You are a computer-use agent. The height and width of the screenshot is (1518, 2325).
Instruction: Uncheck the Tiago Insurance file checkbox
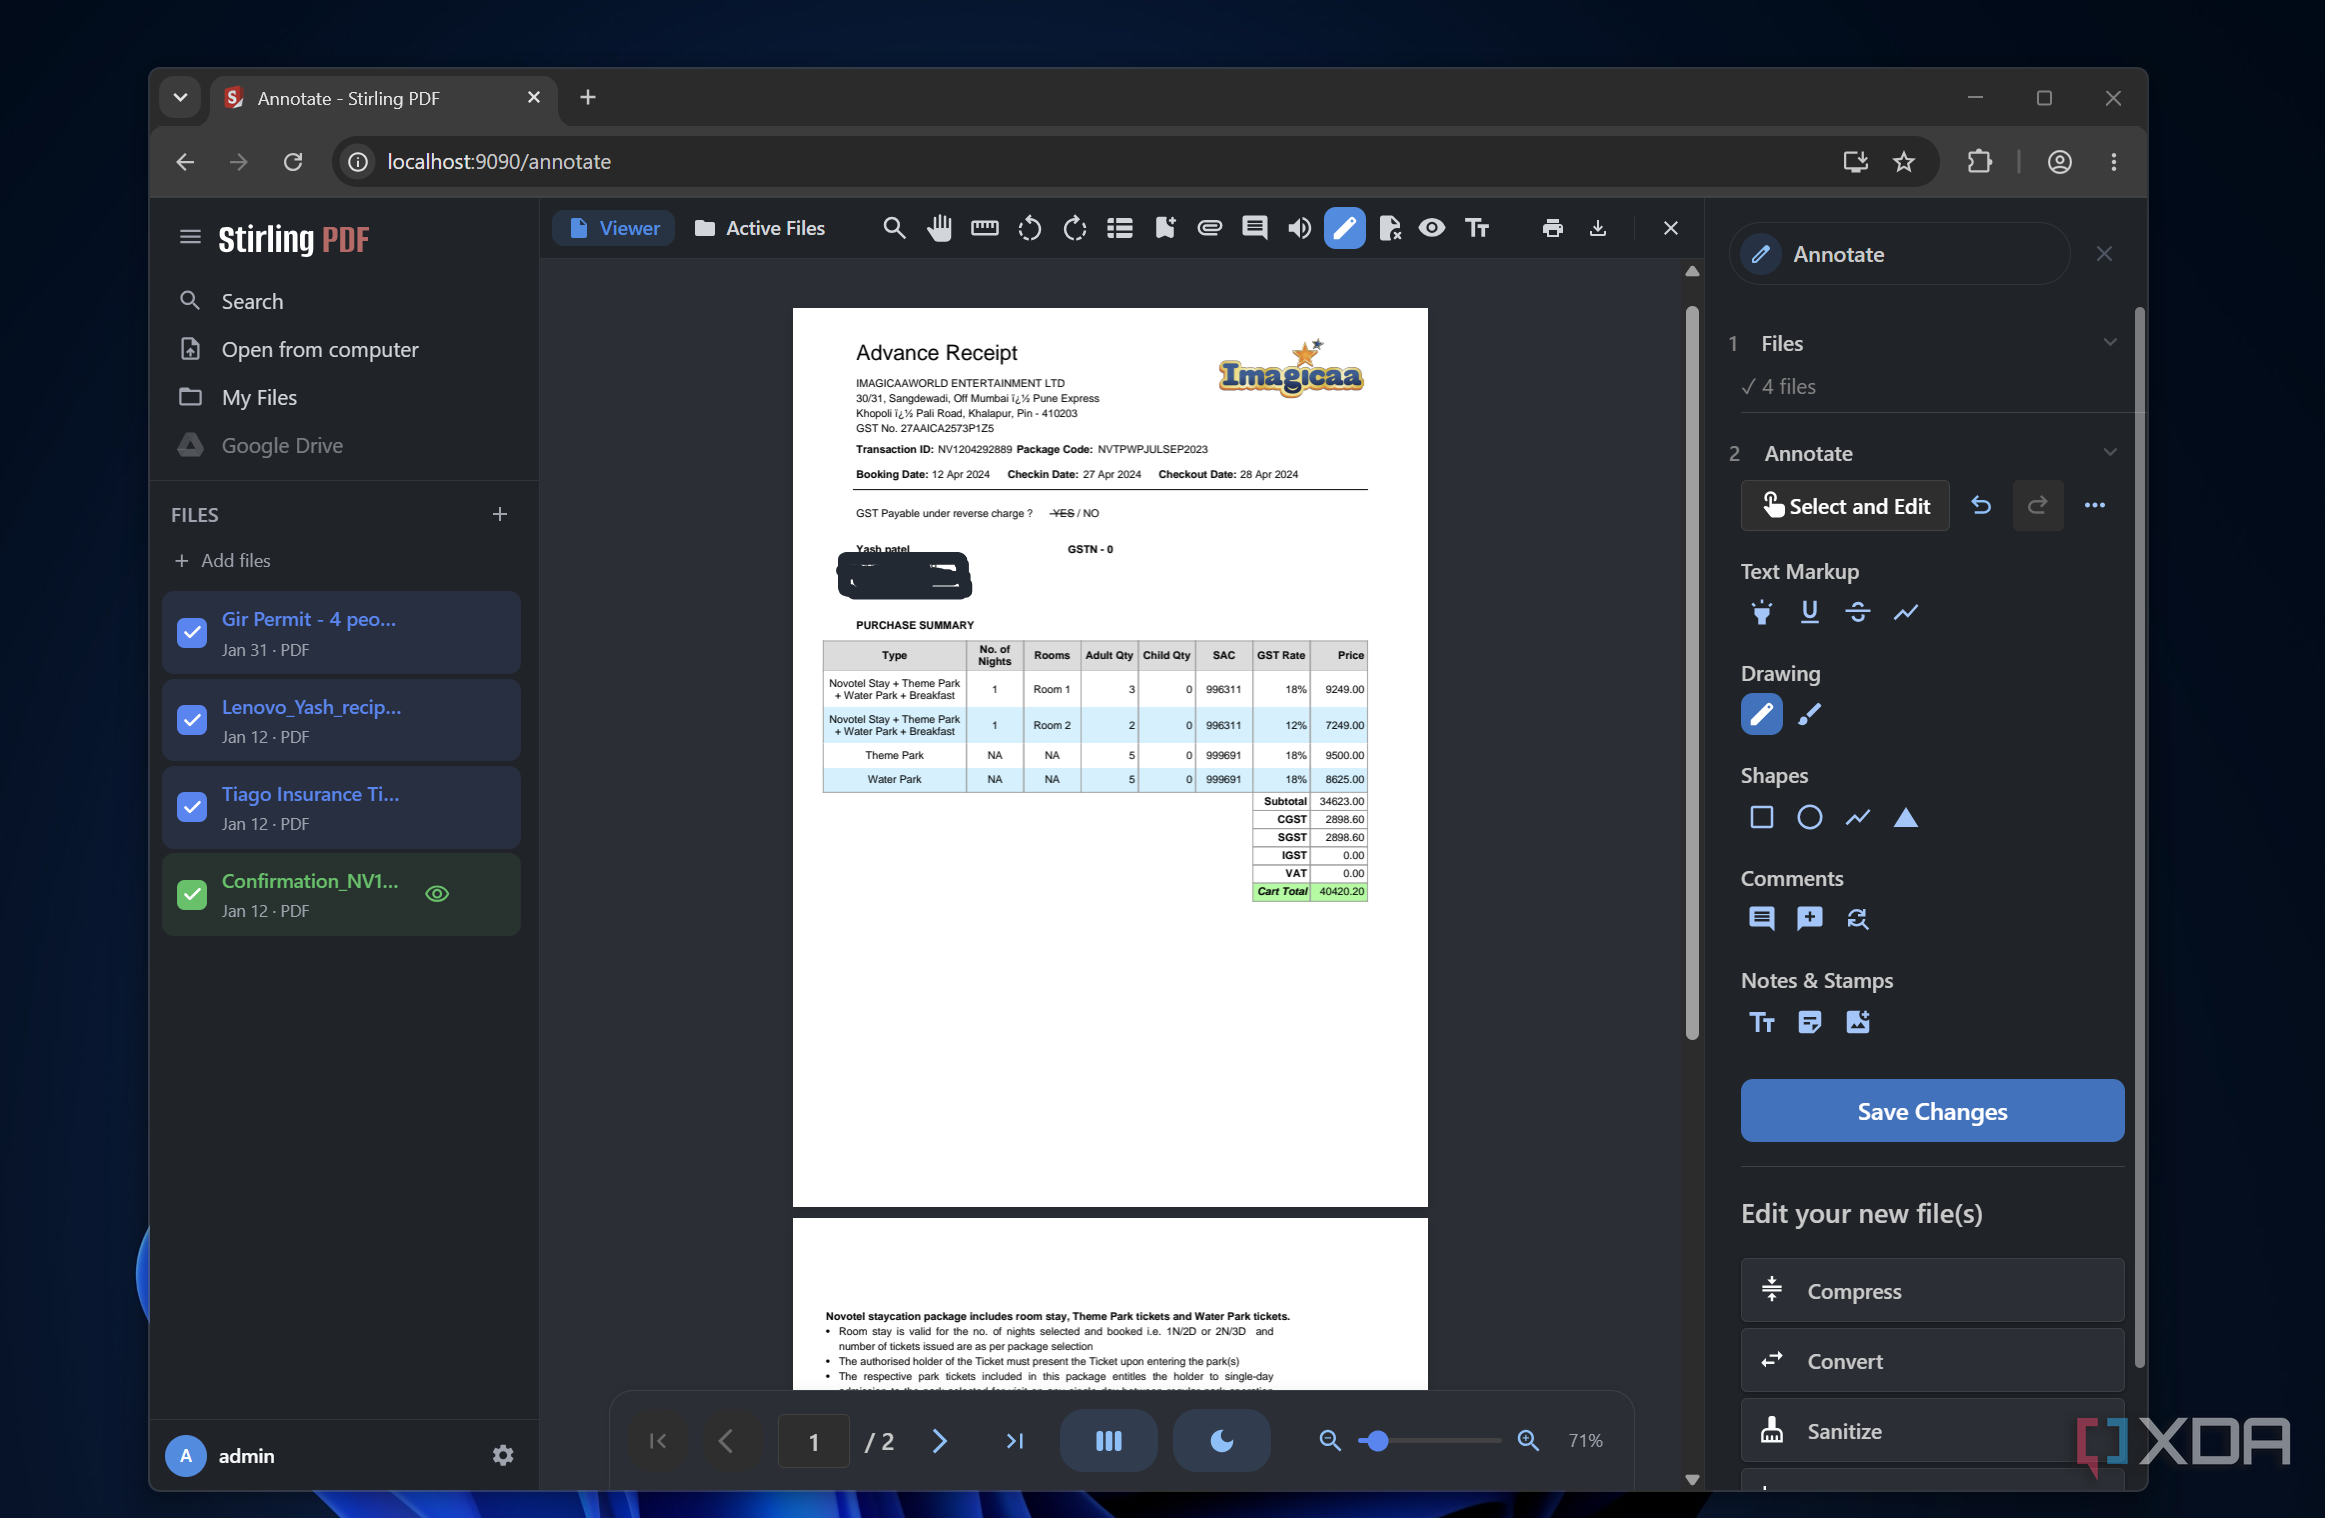tap(192, 806)
